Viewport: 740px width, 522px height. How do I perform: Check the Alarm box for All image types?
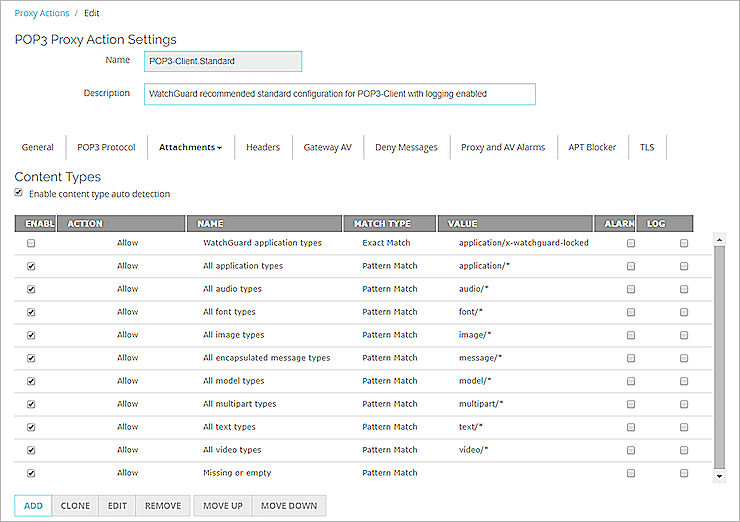[630, 335]
